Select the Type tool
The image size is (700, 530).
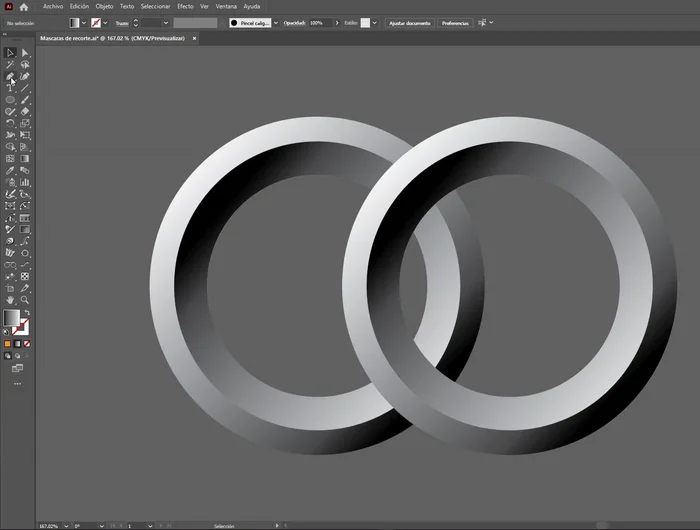[10, 88]
